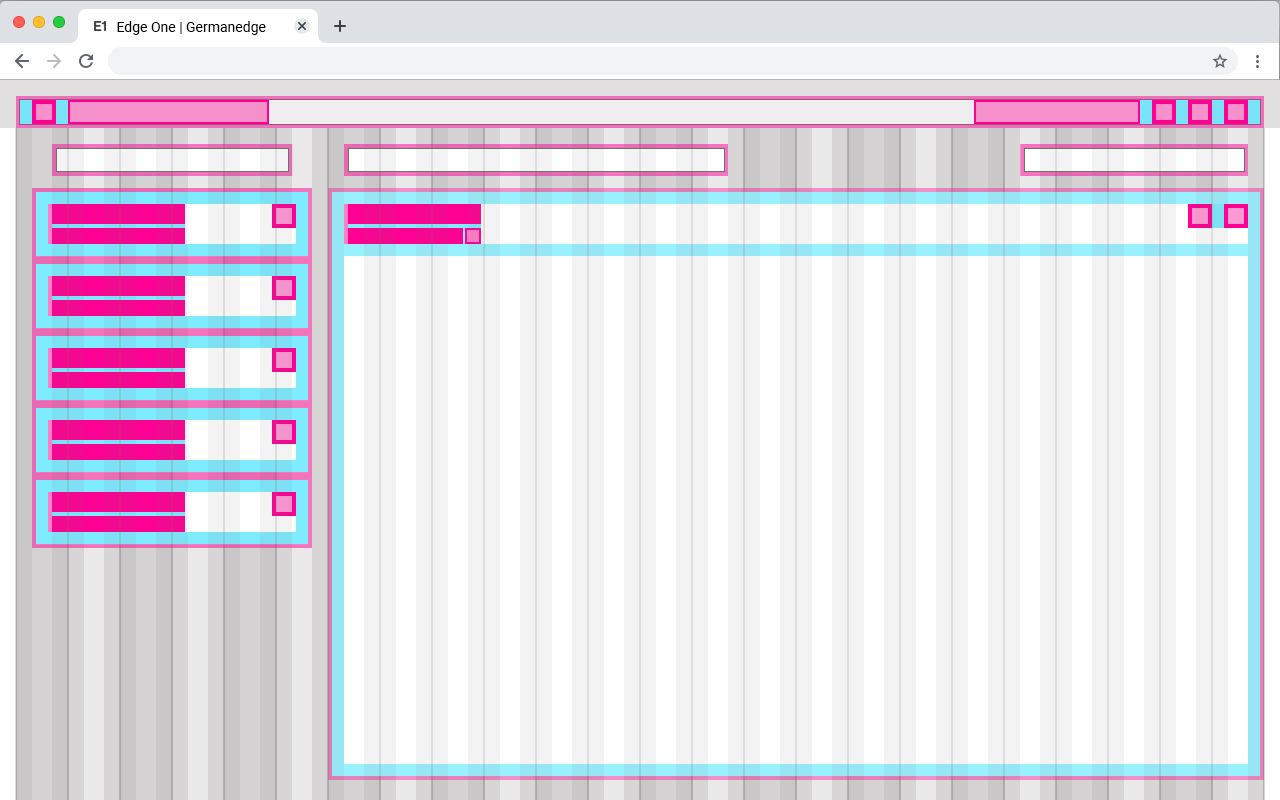Reload the page with the browser refresh button
Viewport: 1280px width, 800px height.
(x=86, y=61)
